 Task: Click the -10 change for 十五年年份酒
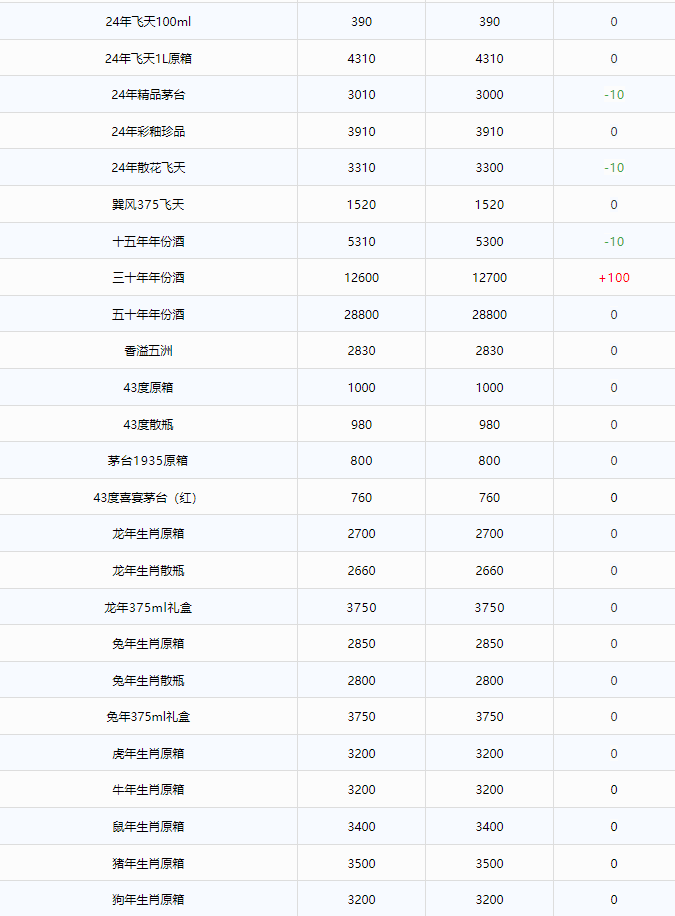click(614, 241)
